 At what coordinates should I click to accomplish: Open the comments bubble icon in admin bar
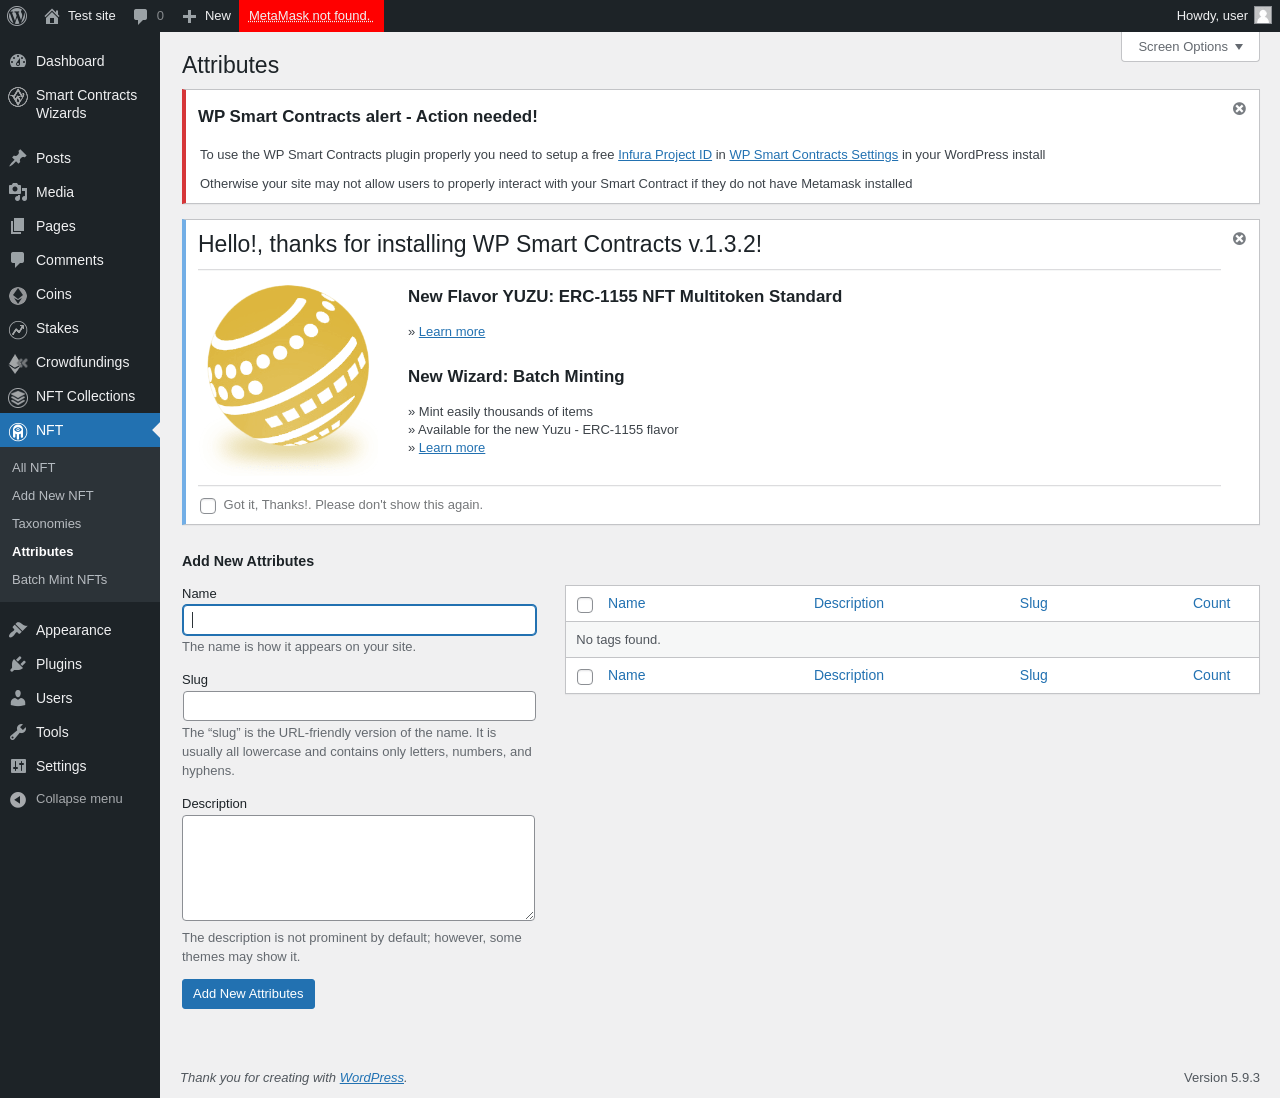click(141, 16)
